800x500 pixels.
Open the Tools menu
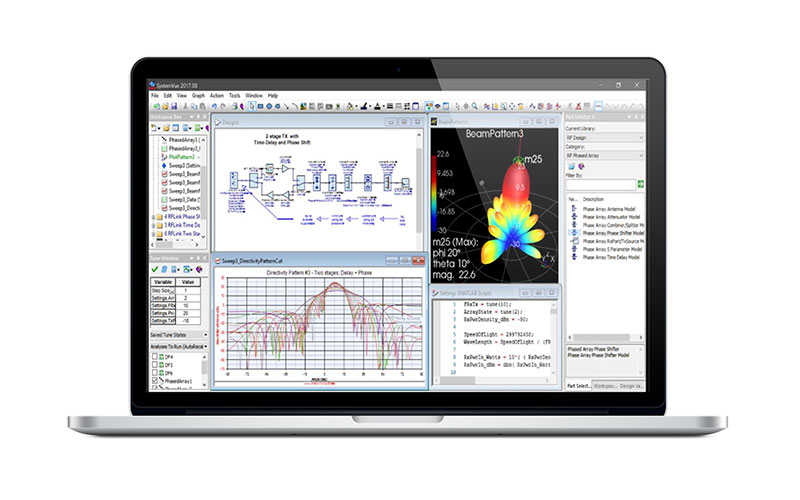pos(234,95)
